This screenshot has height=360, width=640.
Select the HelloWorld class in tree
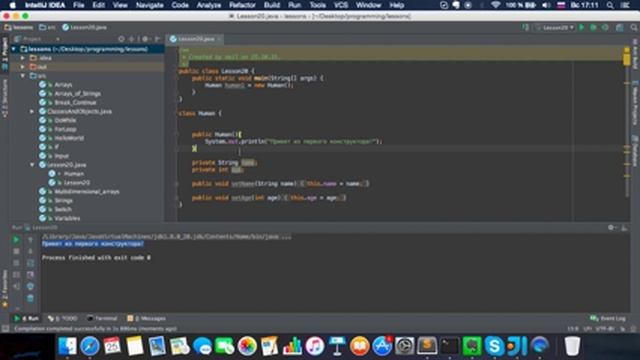(x=69, y=138)
